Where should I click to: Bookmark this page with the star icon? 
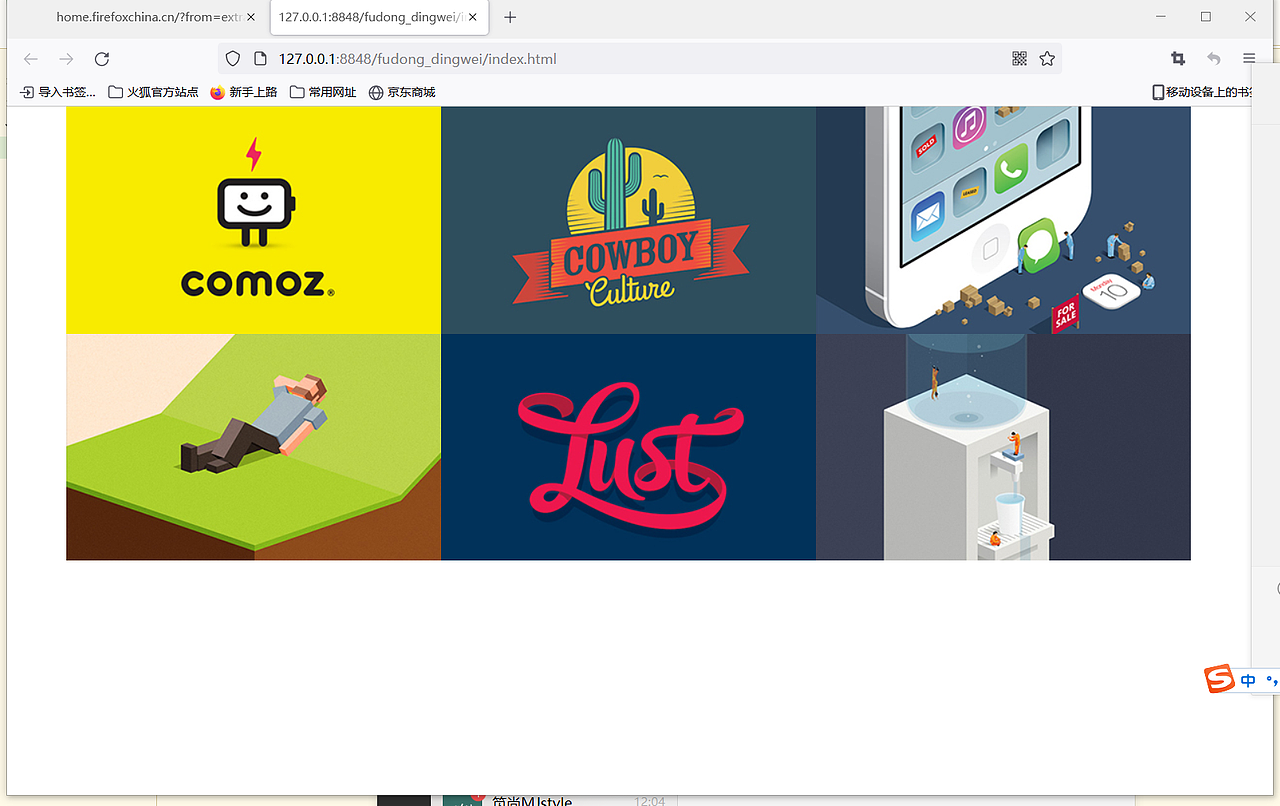1047,59
